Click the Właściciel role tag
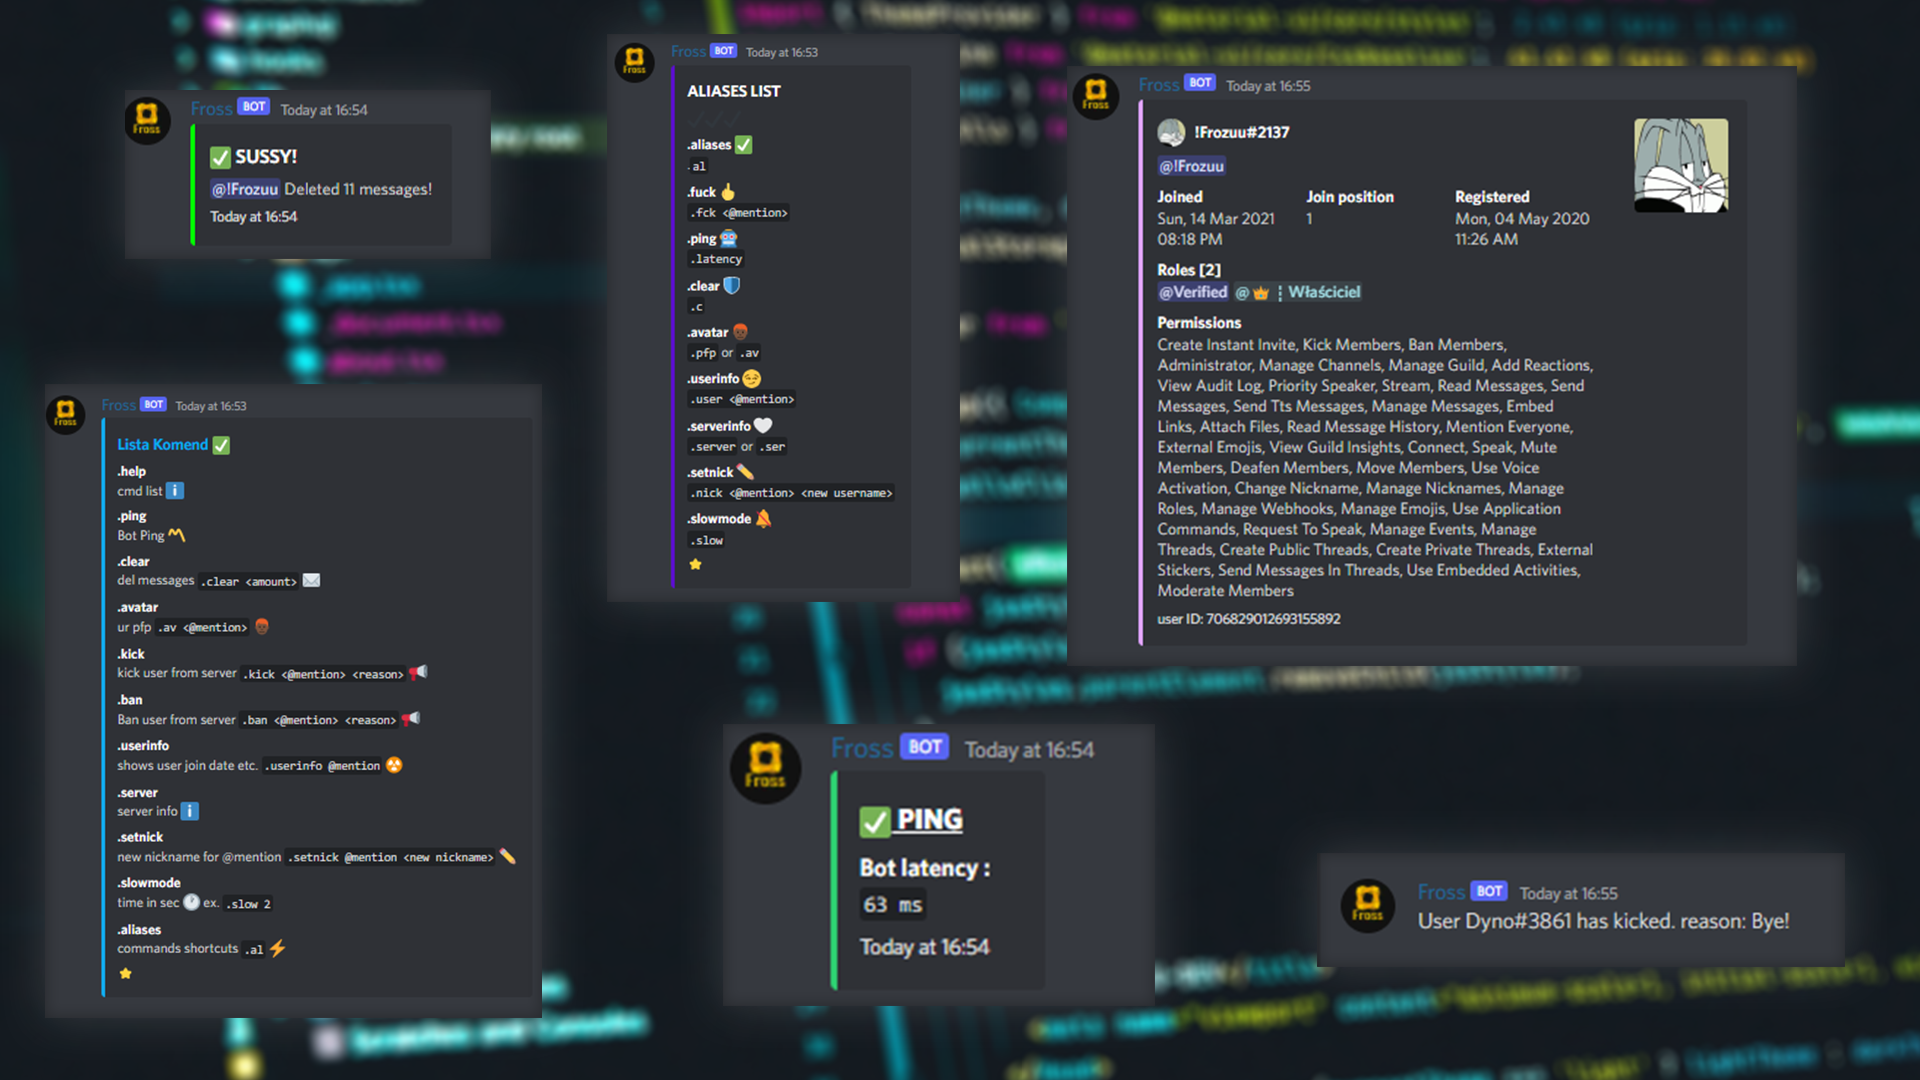The height and width of the screenshot is (1080, 1920). click(x=1323, y=292)
